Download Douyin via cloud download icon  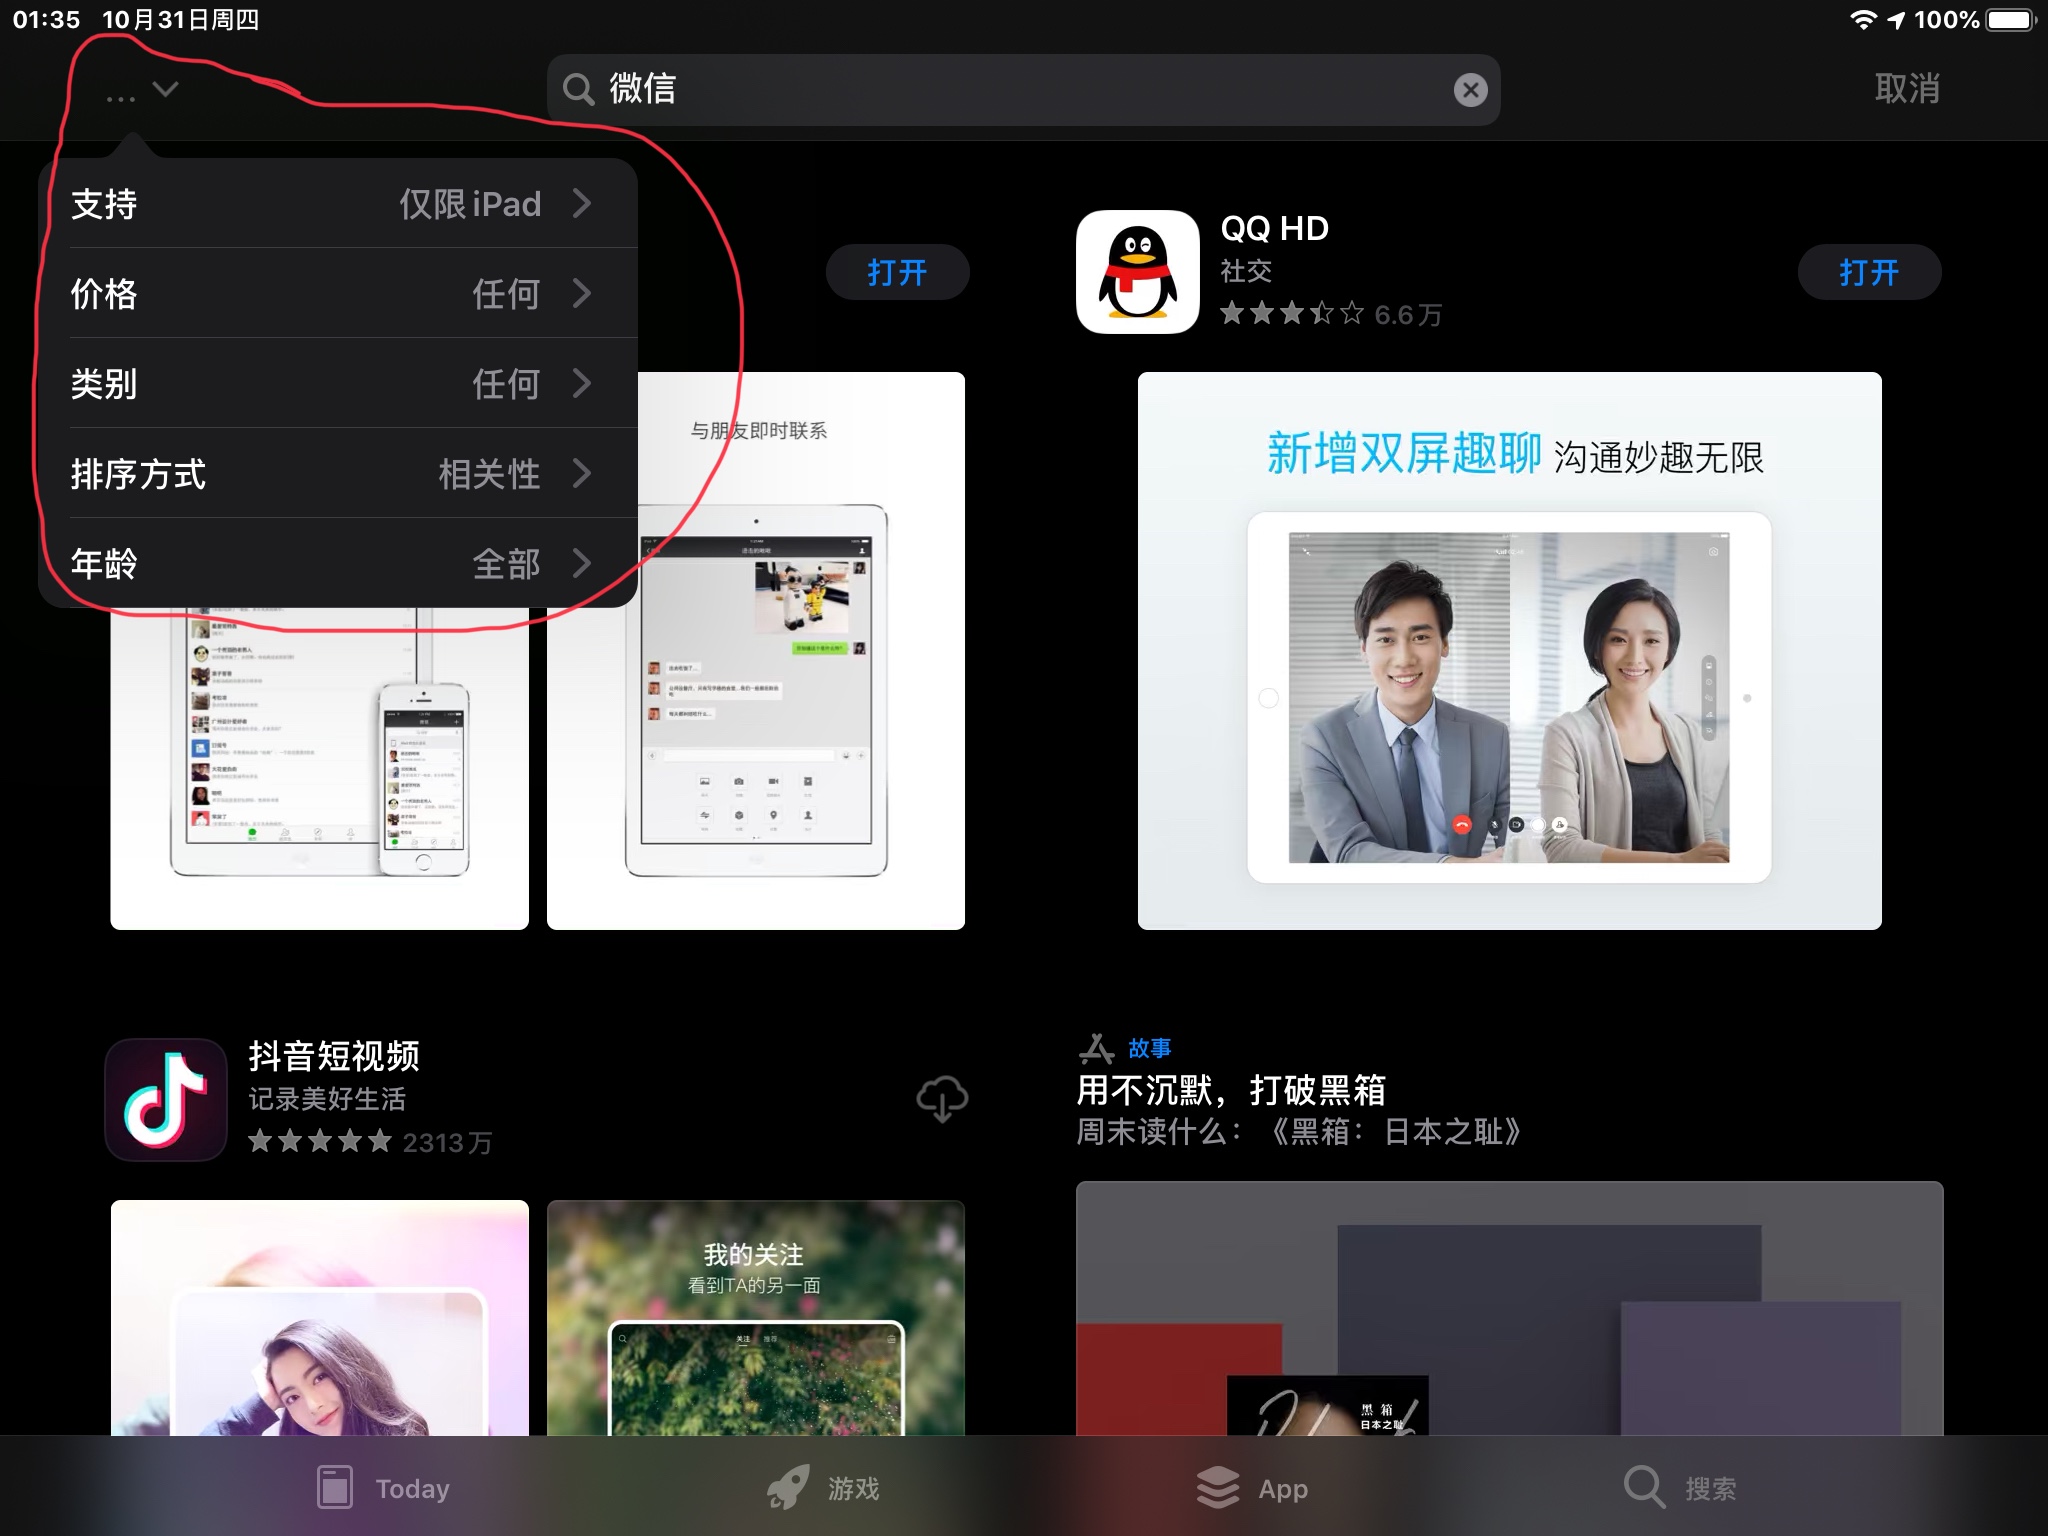click(x=941, y=1098)
